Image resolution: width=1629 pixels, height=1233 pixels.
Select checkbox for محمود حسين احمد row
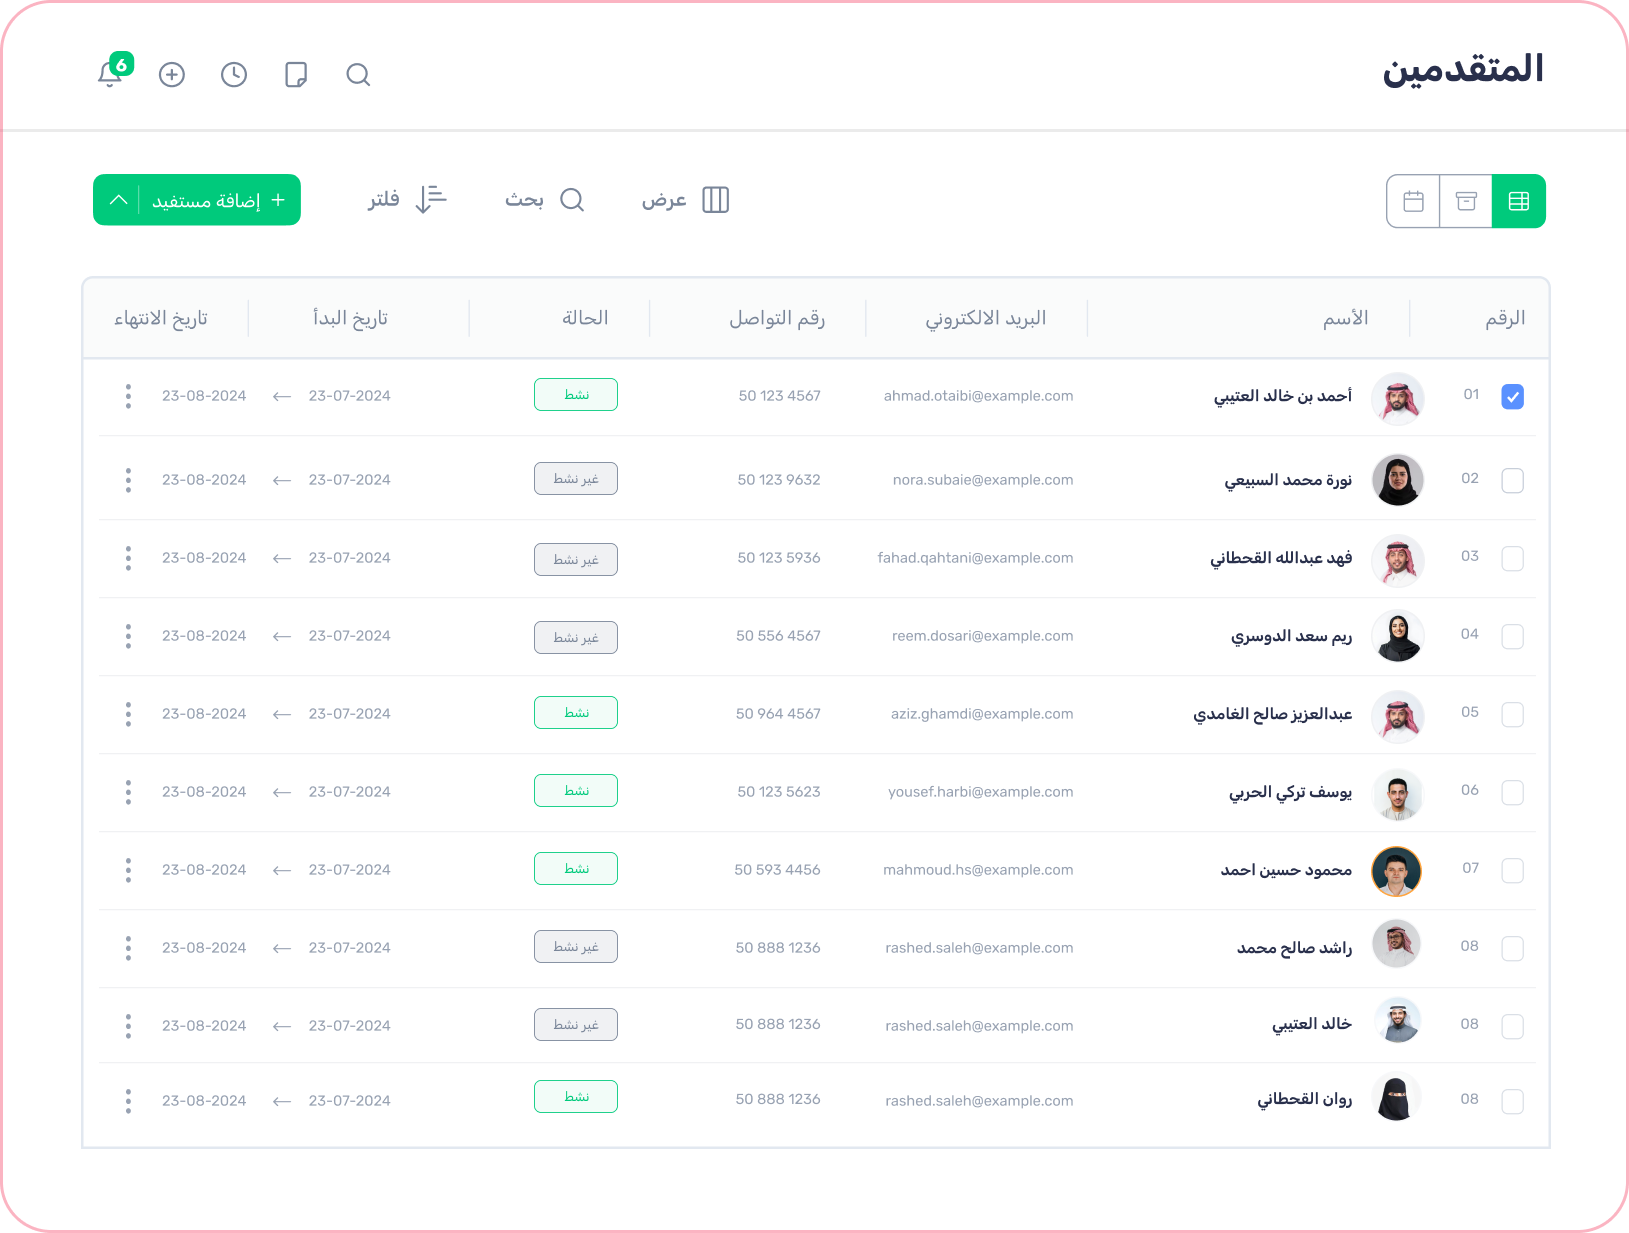point(1512,871)
